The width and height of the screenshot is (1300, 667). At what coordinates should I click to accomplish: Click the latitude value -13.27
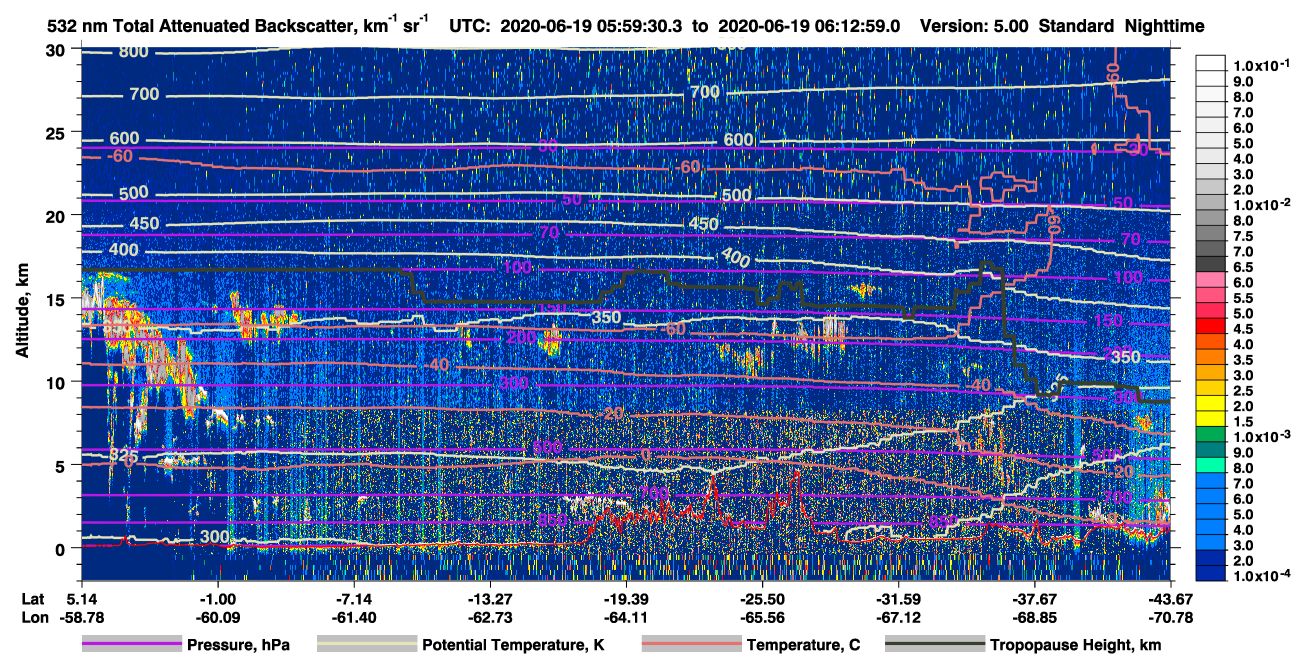tap(490, 599)
